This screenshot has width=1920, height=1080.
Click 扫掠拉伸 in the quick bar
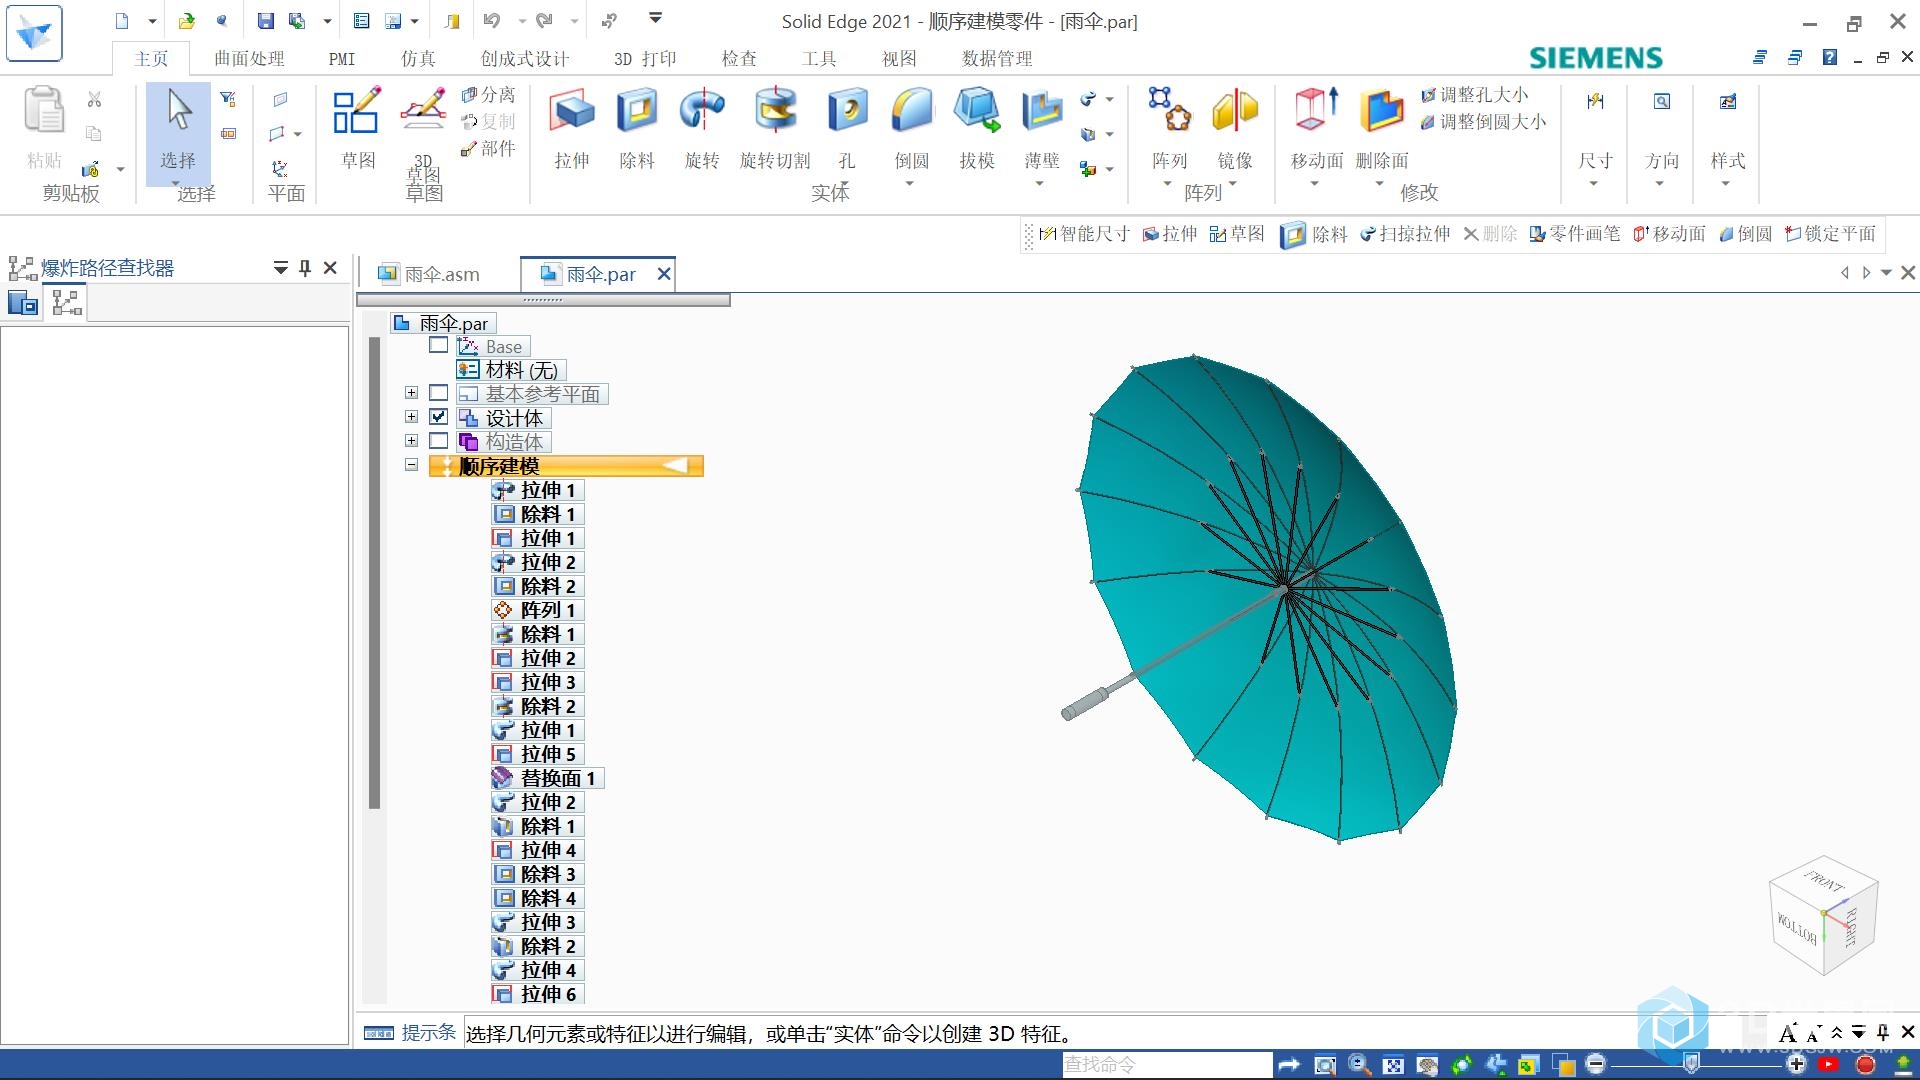[1405, 234]
